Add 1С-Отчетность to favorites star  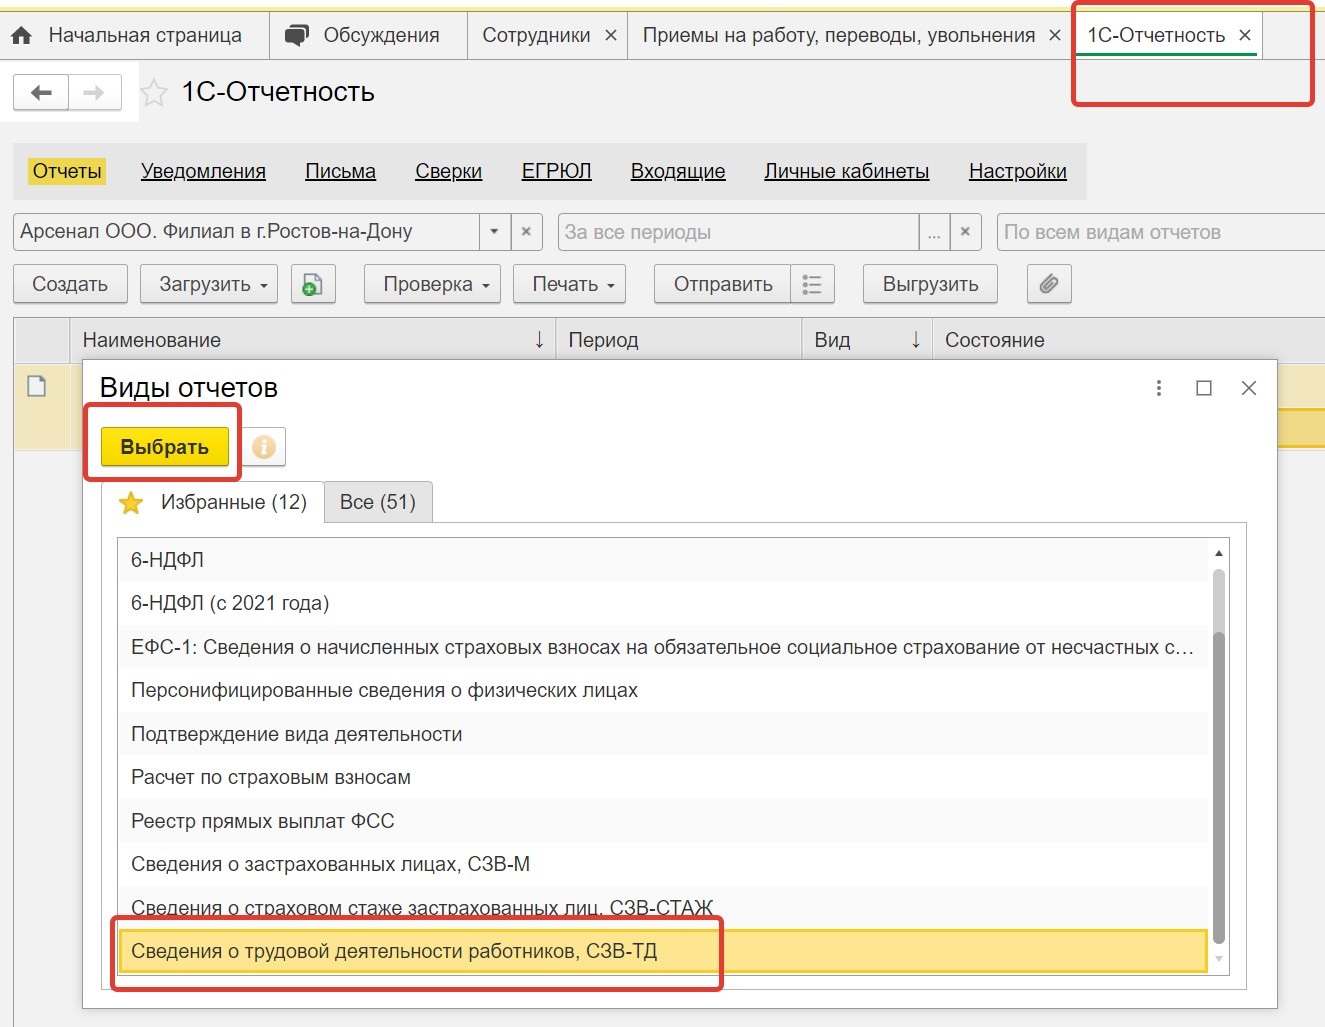coord(154,93)
